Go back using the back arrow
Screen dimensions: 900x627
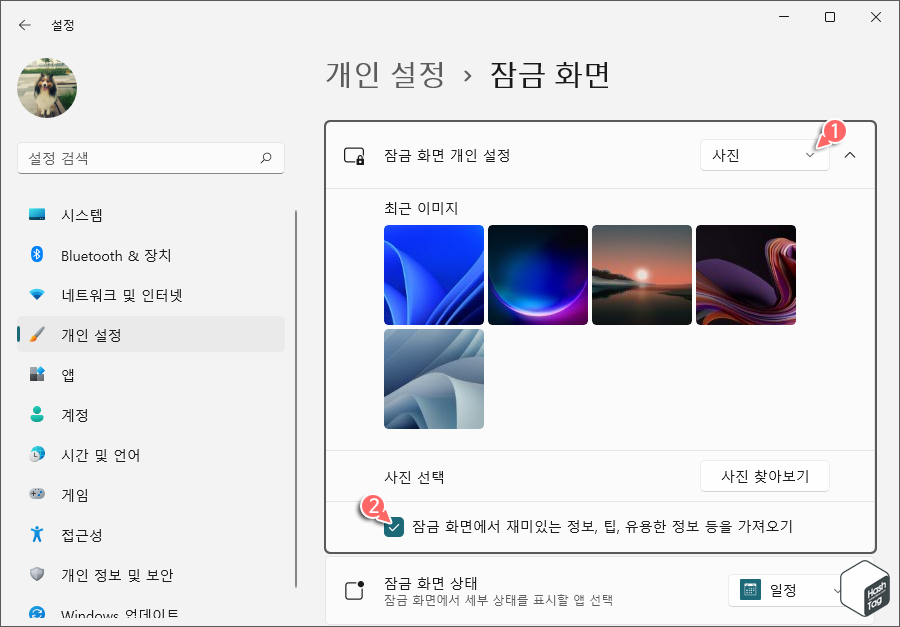coord(22,24)
